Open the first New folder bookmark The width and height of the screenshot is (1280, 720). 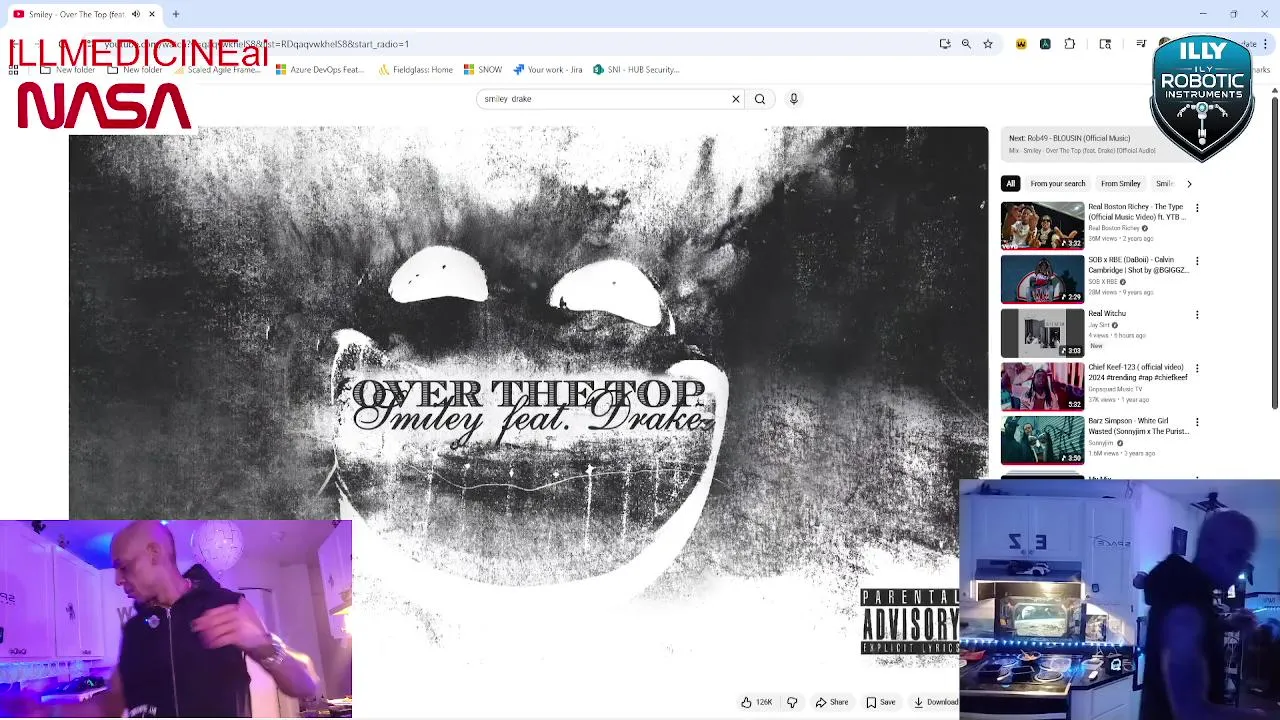pos(67,70)
